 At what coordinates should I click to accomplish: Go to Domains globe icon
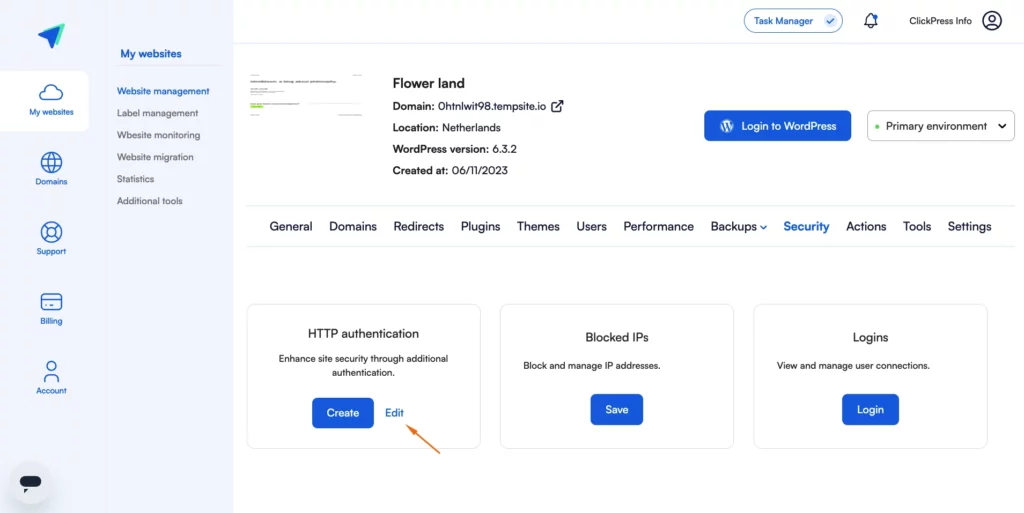click(x=51, y=162)
